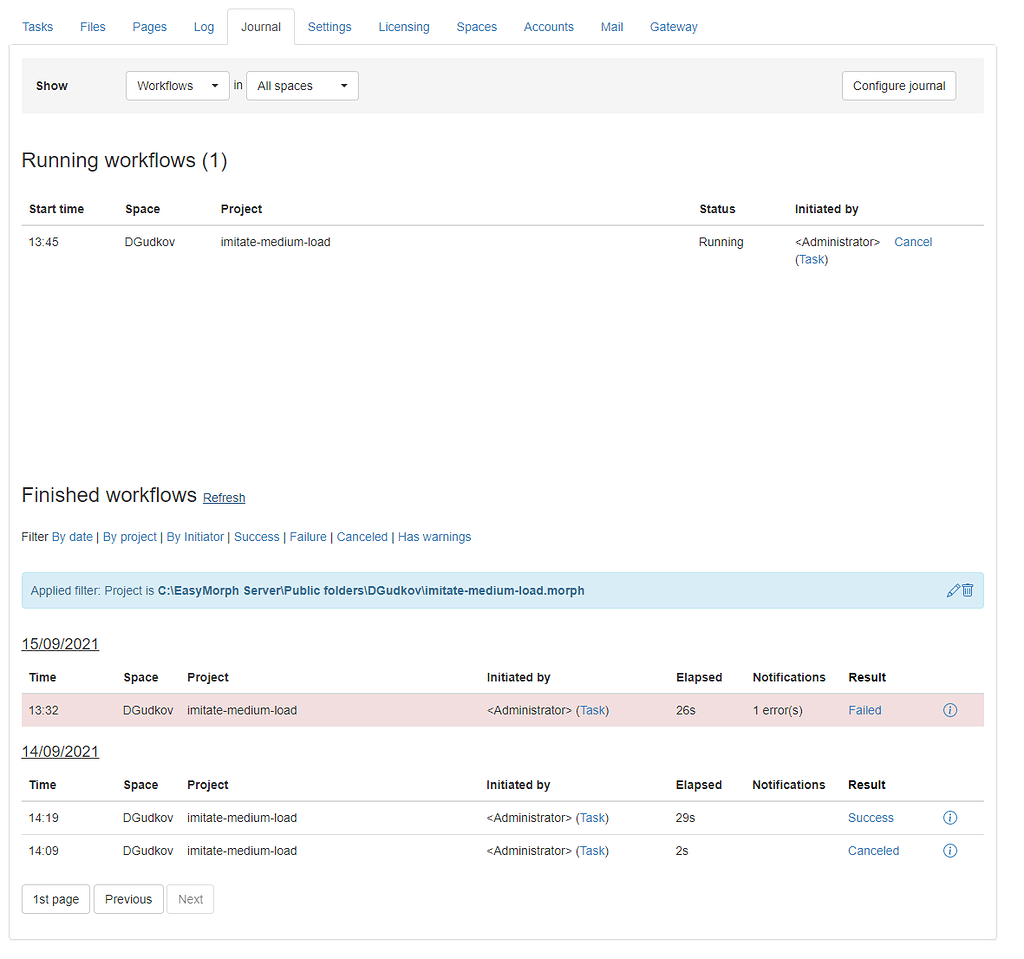Open the All spaces dropdown
The height and width of the screenshot is (959, 1024).
[302, 86]
